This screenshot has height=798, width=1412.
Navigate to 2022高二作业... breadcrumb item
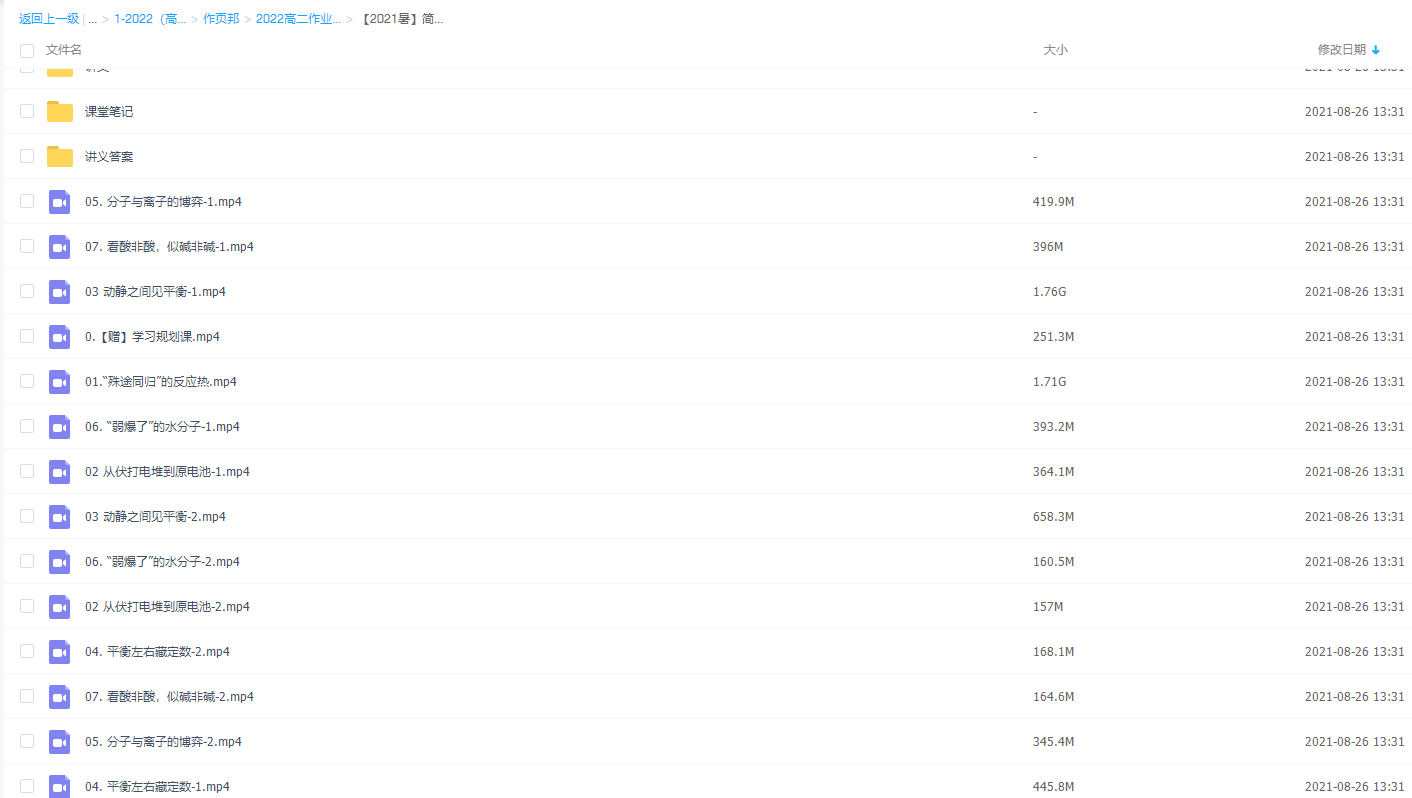298,19
